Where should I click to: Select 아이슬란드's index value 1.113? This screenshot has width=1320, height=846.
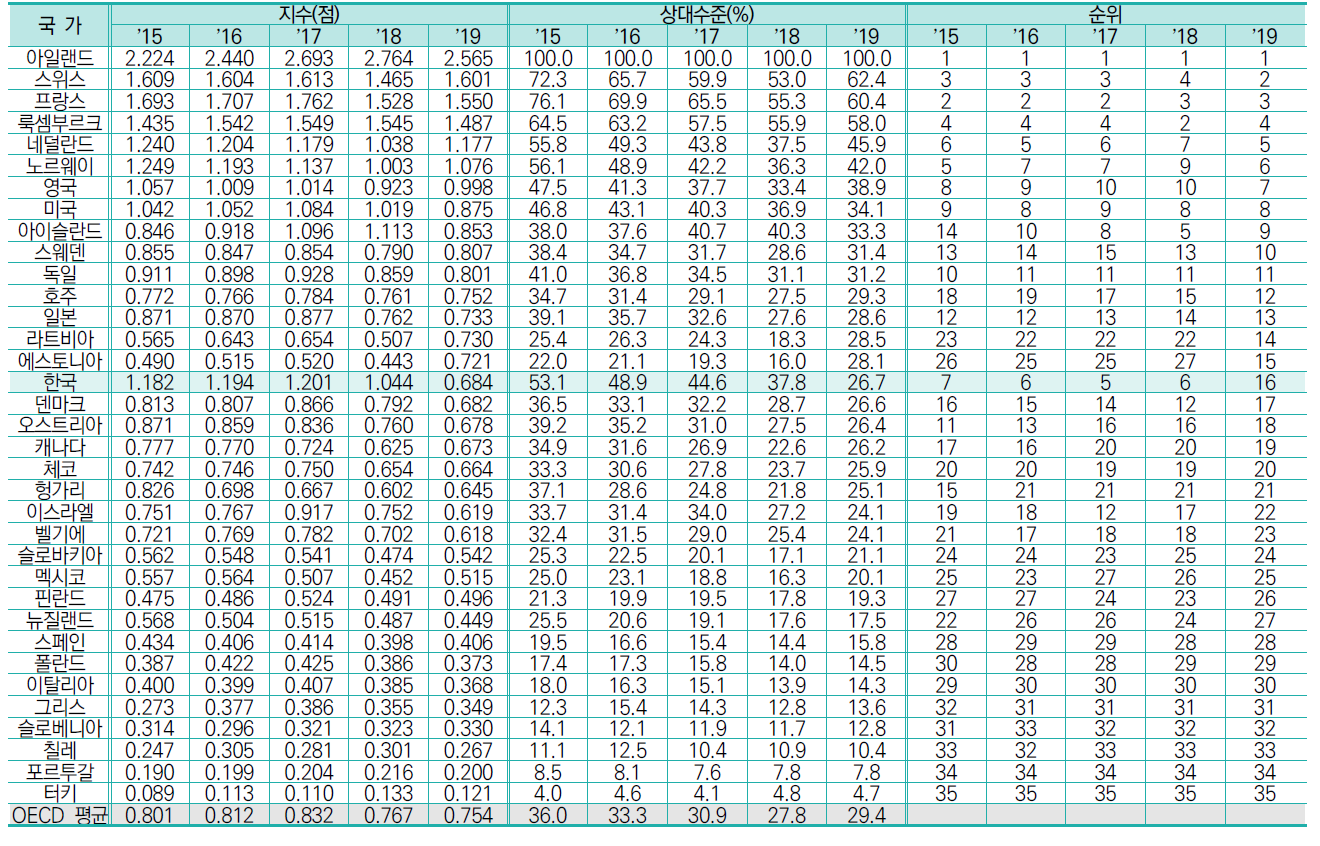[x=388, y=230]
